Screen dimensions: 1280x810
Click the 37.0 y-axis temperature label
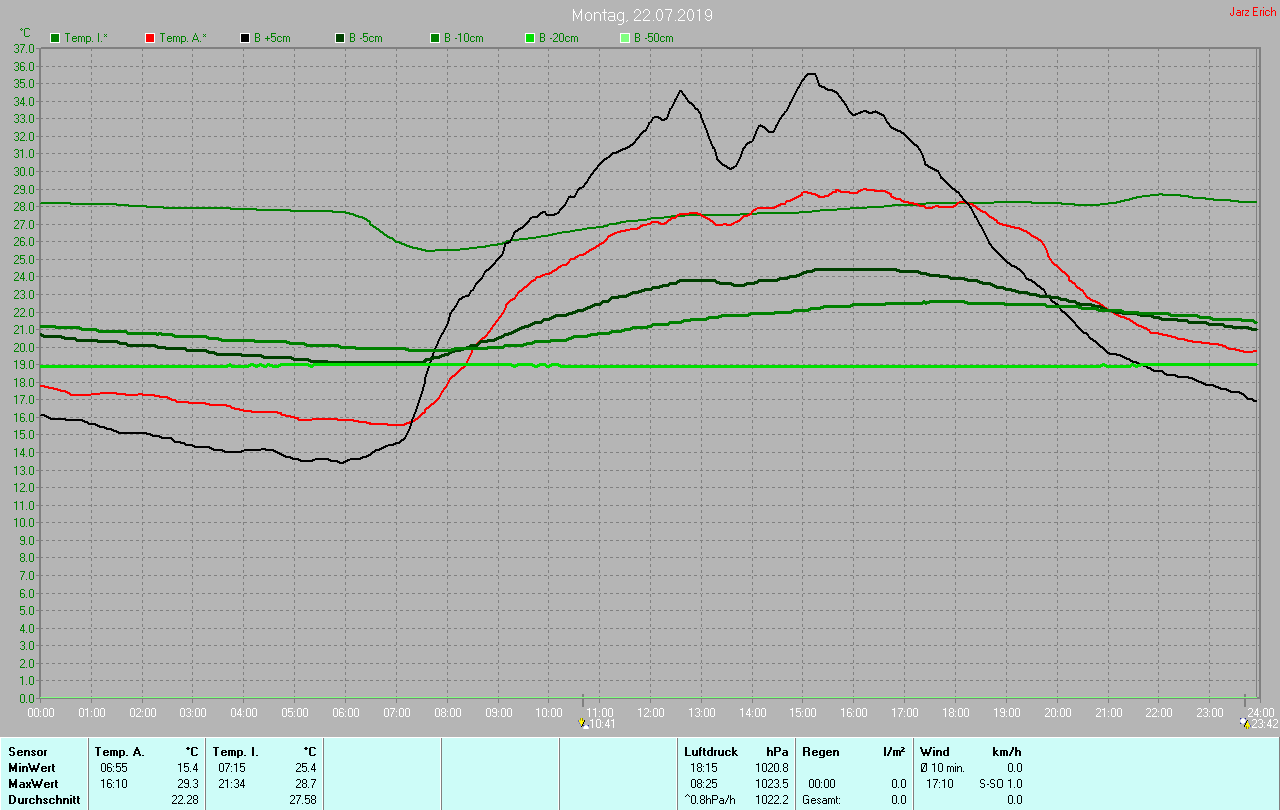[23, 48]
